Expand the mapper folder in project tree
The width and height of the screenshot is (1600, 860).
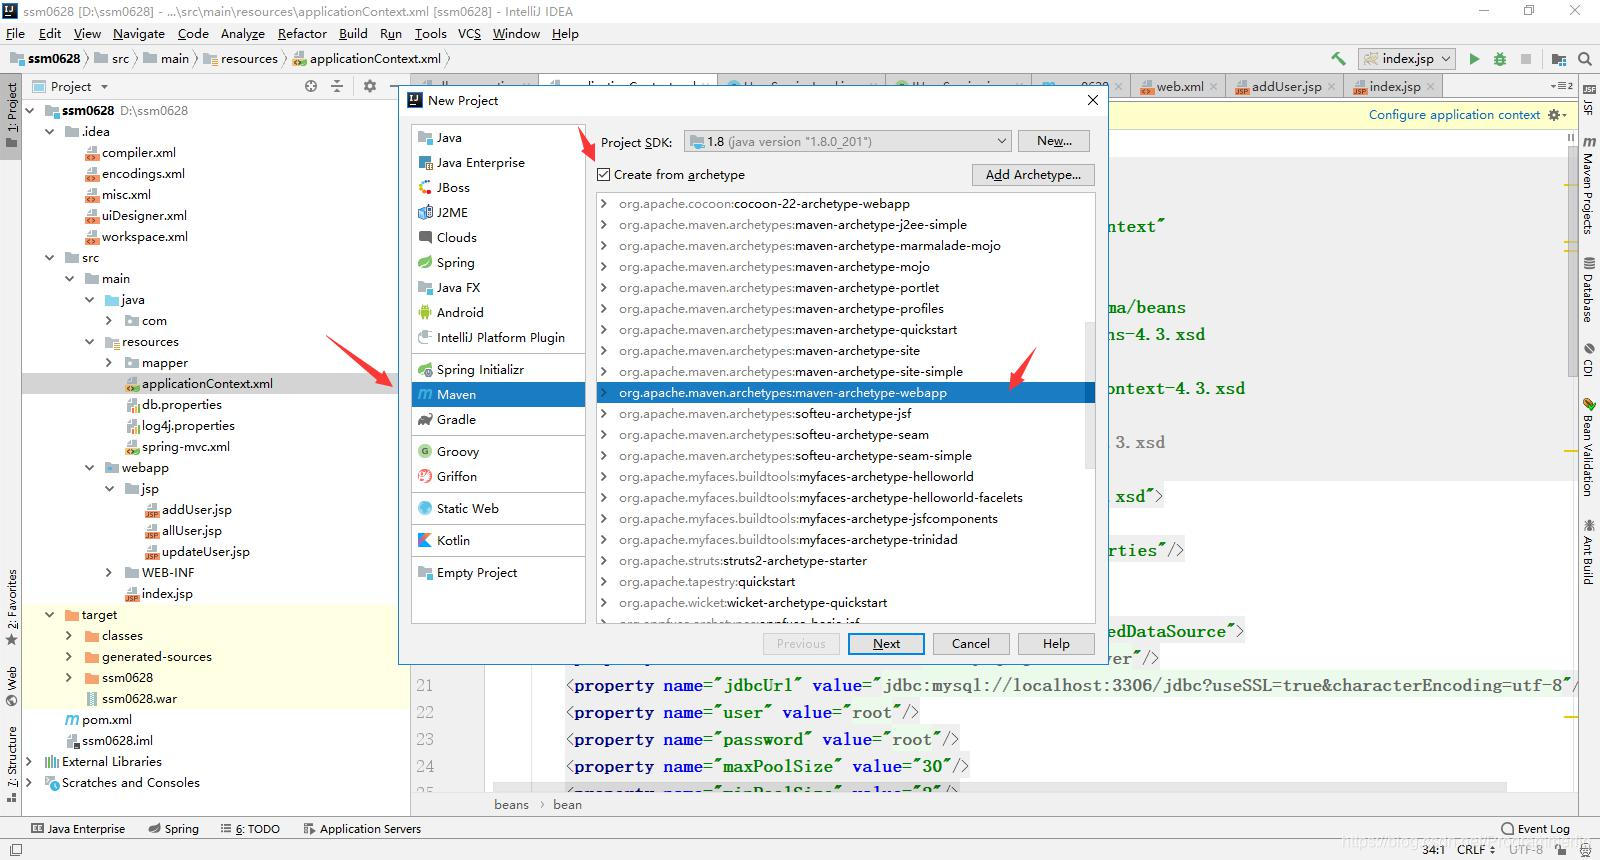click(x=109, y=362)
